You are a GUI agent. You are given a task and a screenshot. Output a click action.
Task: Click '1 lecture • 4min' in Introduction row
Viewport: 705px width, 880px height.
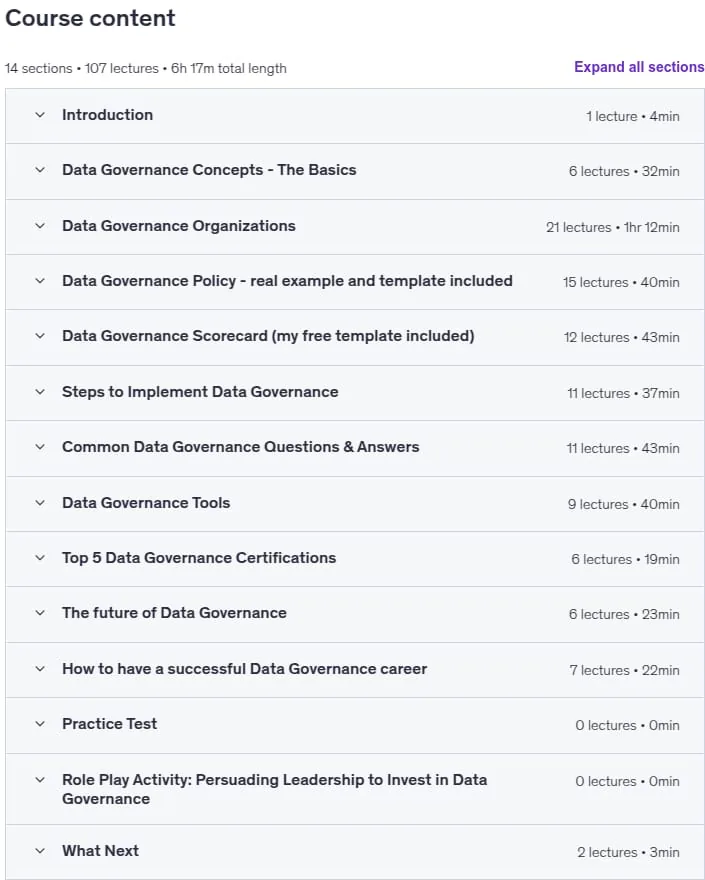(633, 116)
